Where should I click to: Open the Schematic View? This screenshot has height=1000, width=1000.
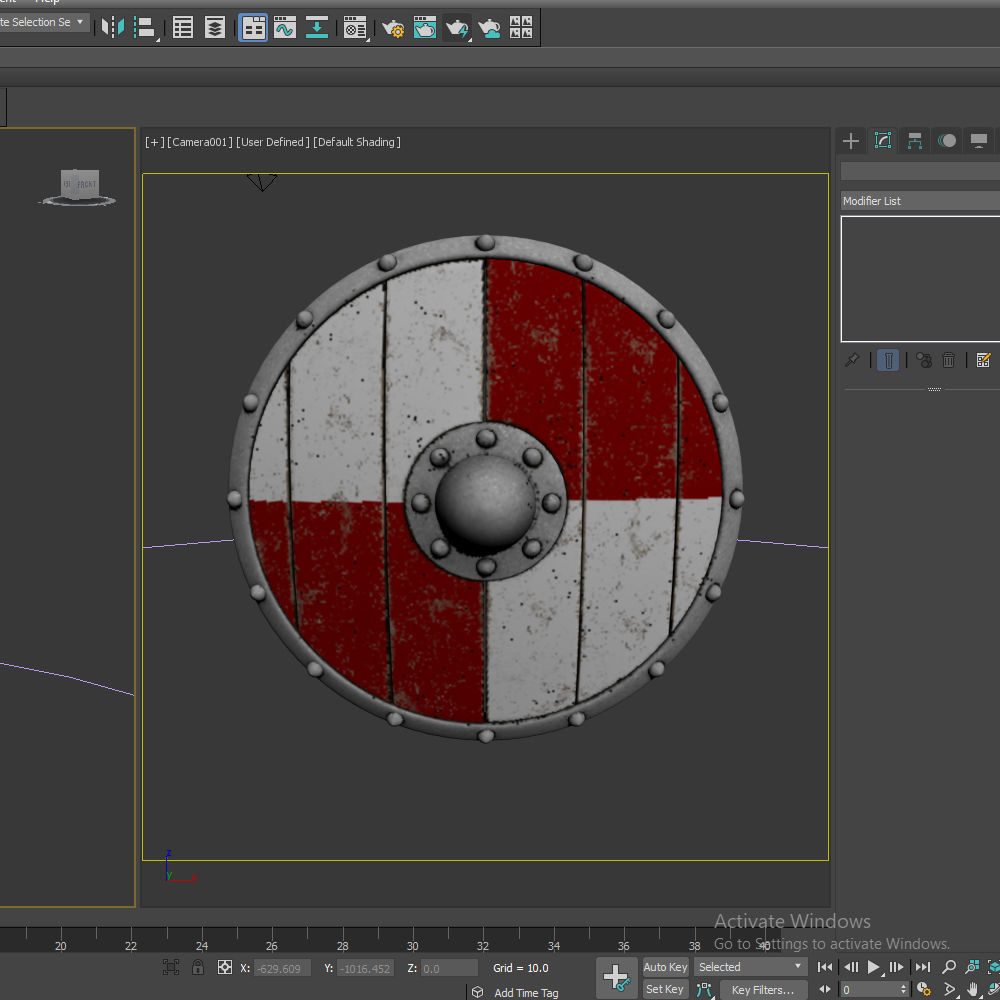pyautogui.click(x=317, y=27)
